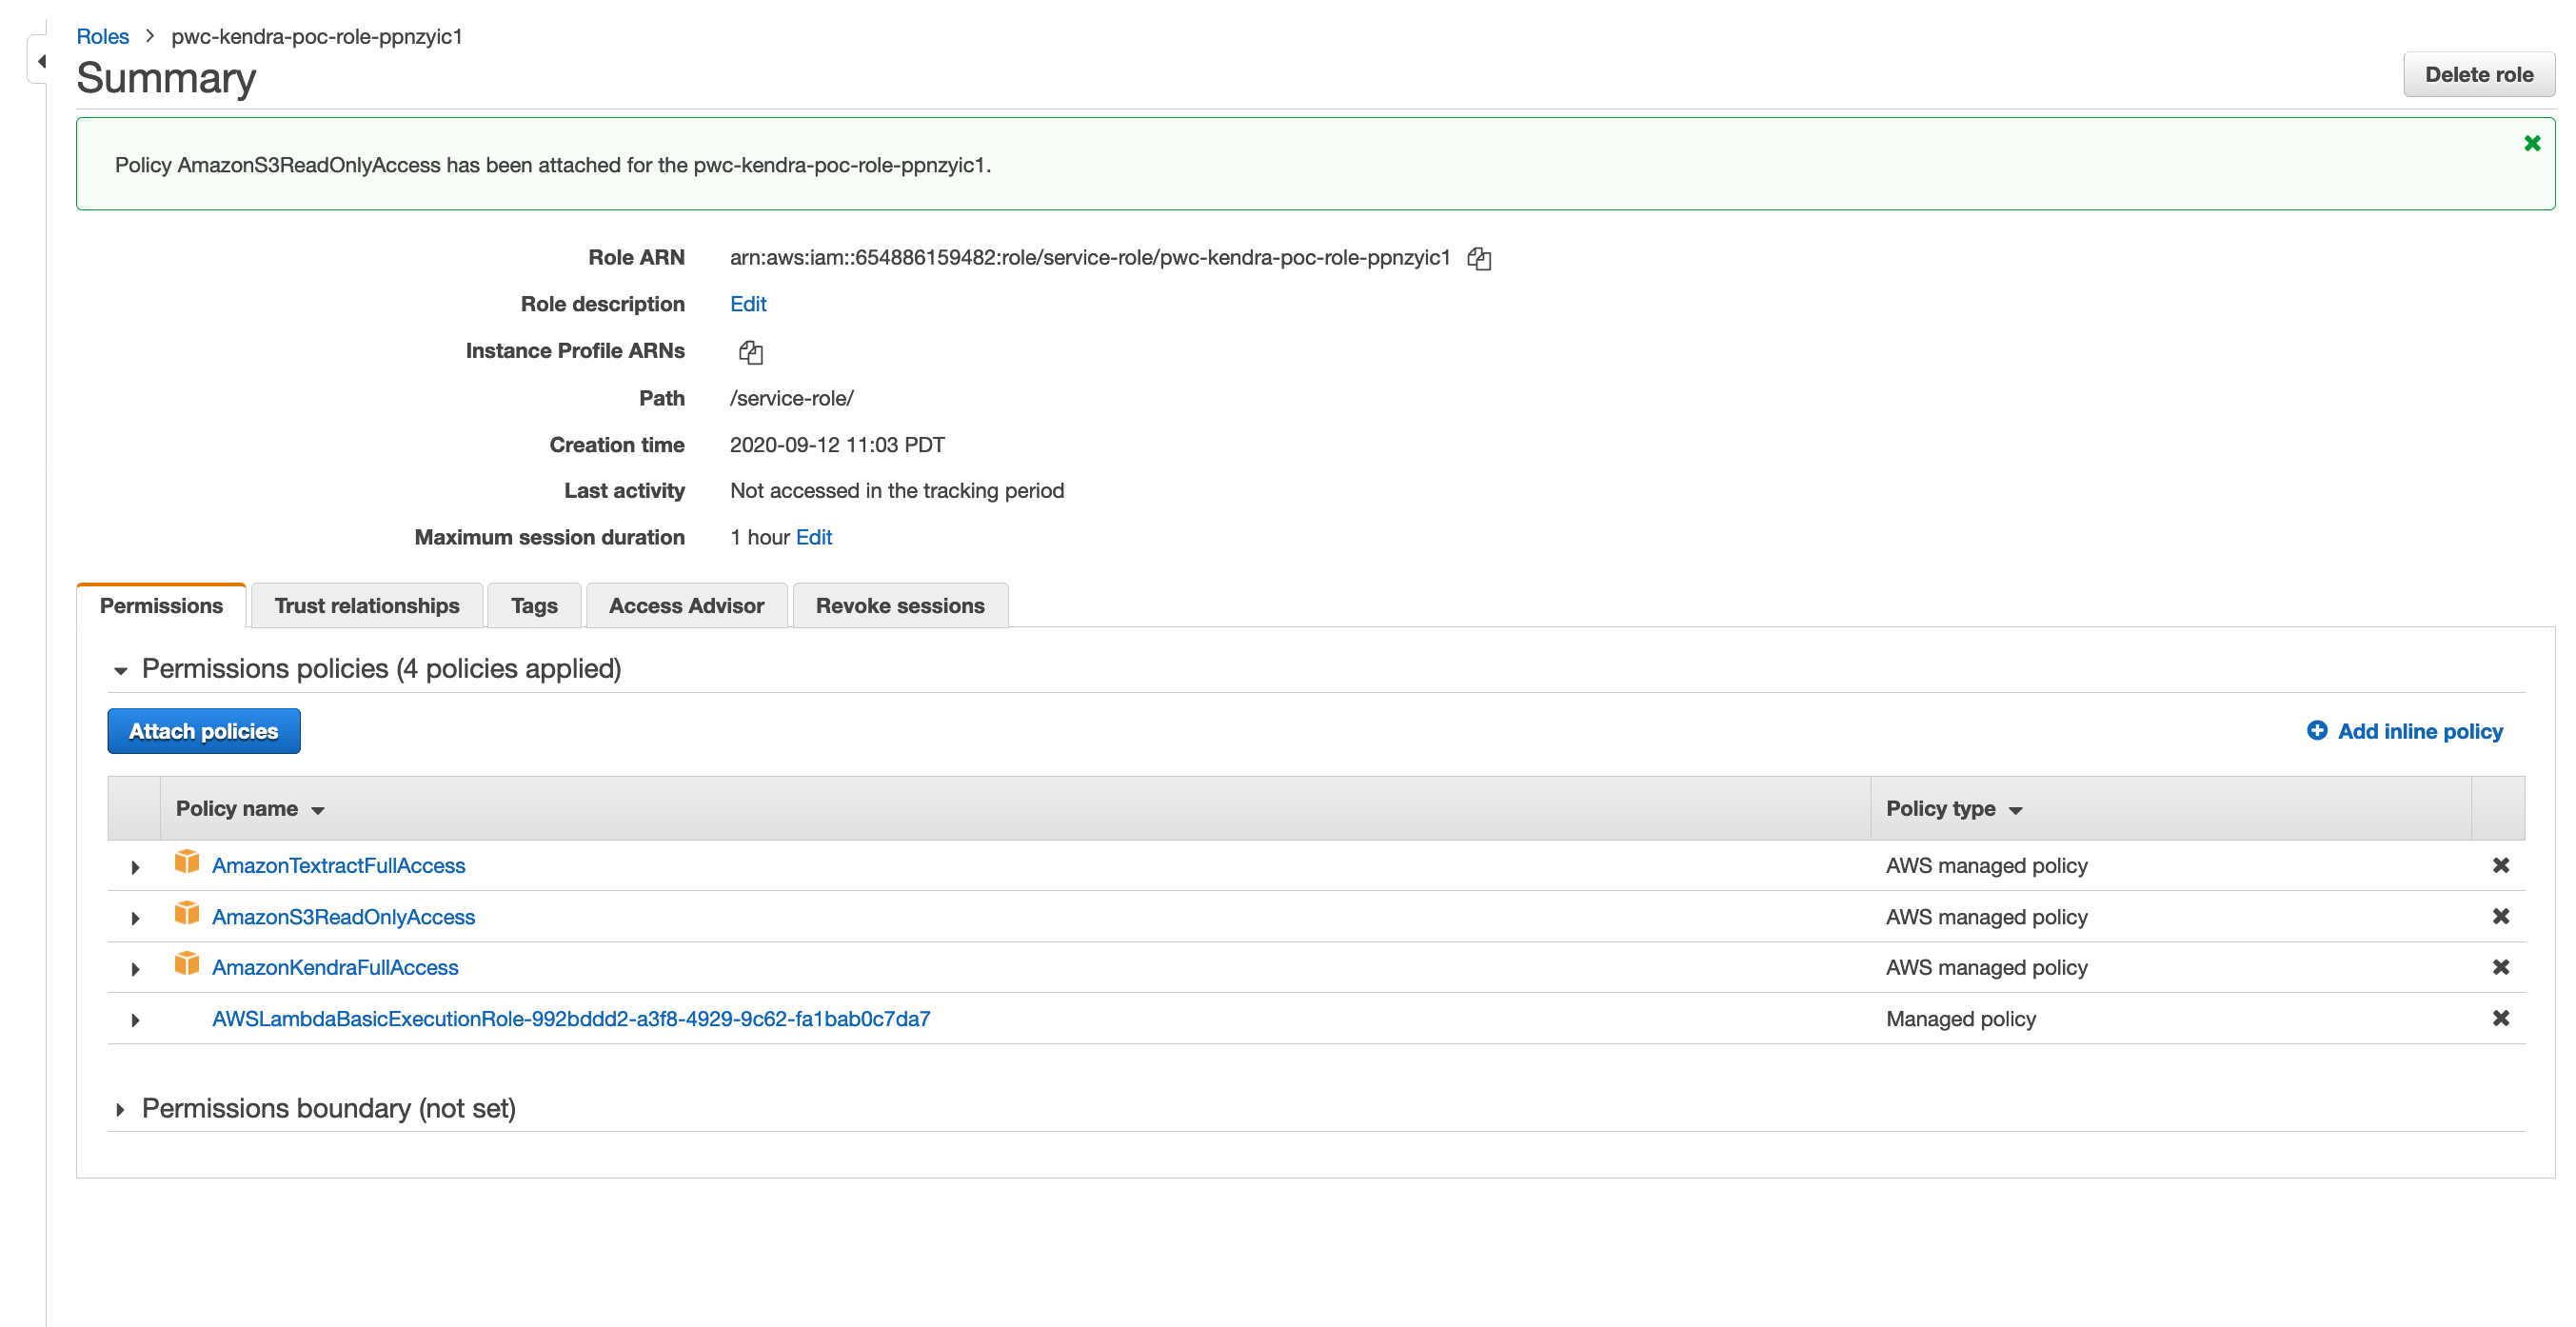Click the /service-role/ path value
The image size is (2576, 1327).
[792, 398]
